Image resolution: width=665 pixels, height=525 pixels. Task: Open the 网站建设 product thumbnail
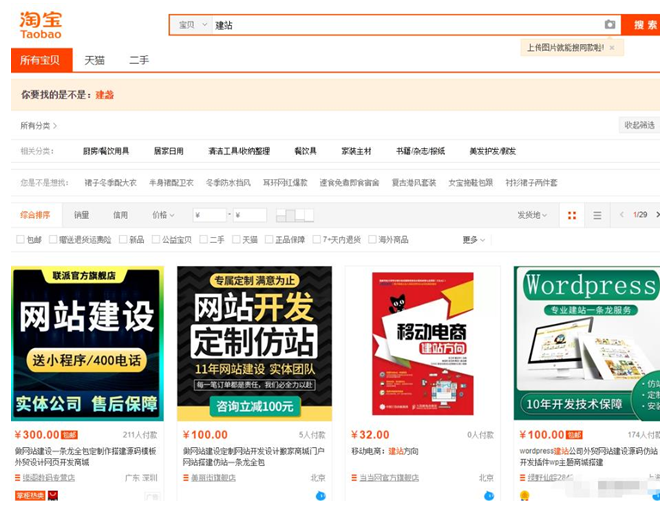87,343
